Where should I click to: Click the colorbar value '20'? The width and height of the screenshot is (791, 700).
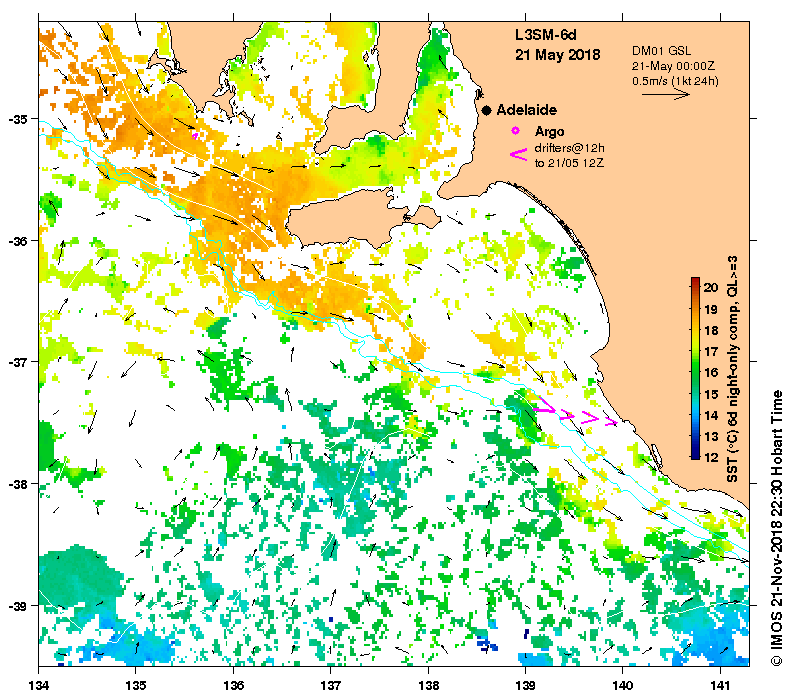click(x=710, y=287)
